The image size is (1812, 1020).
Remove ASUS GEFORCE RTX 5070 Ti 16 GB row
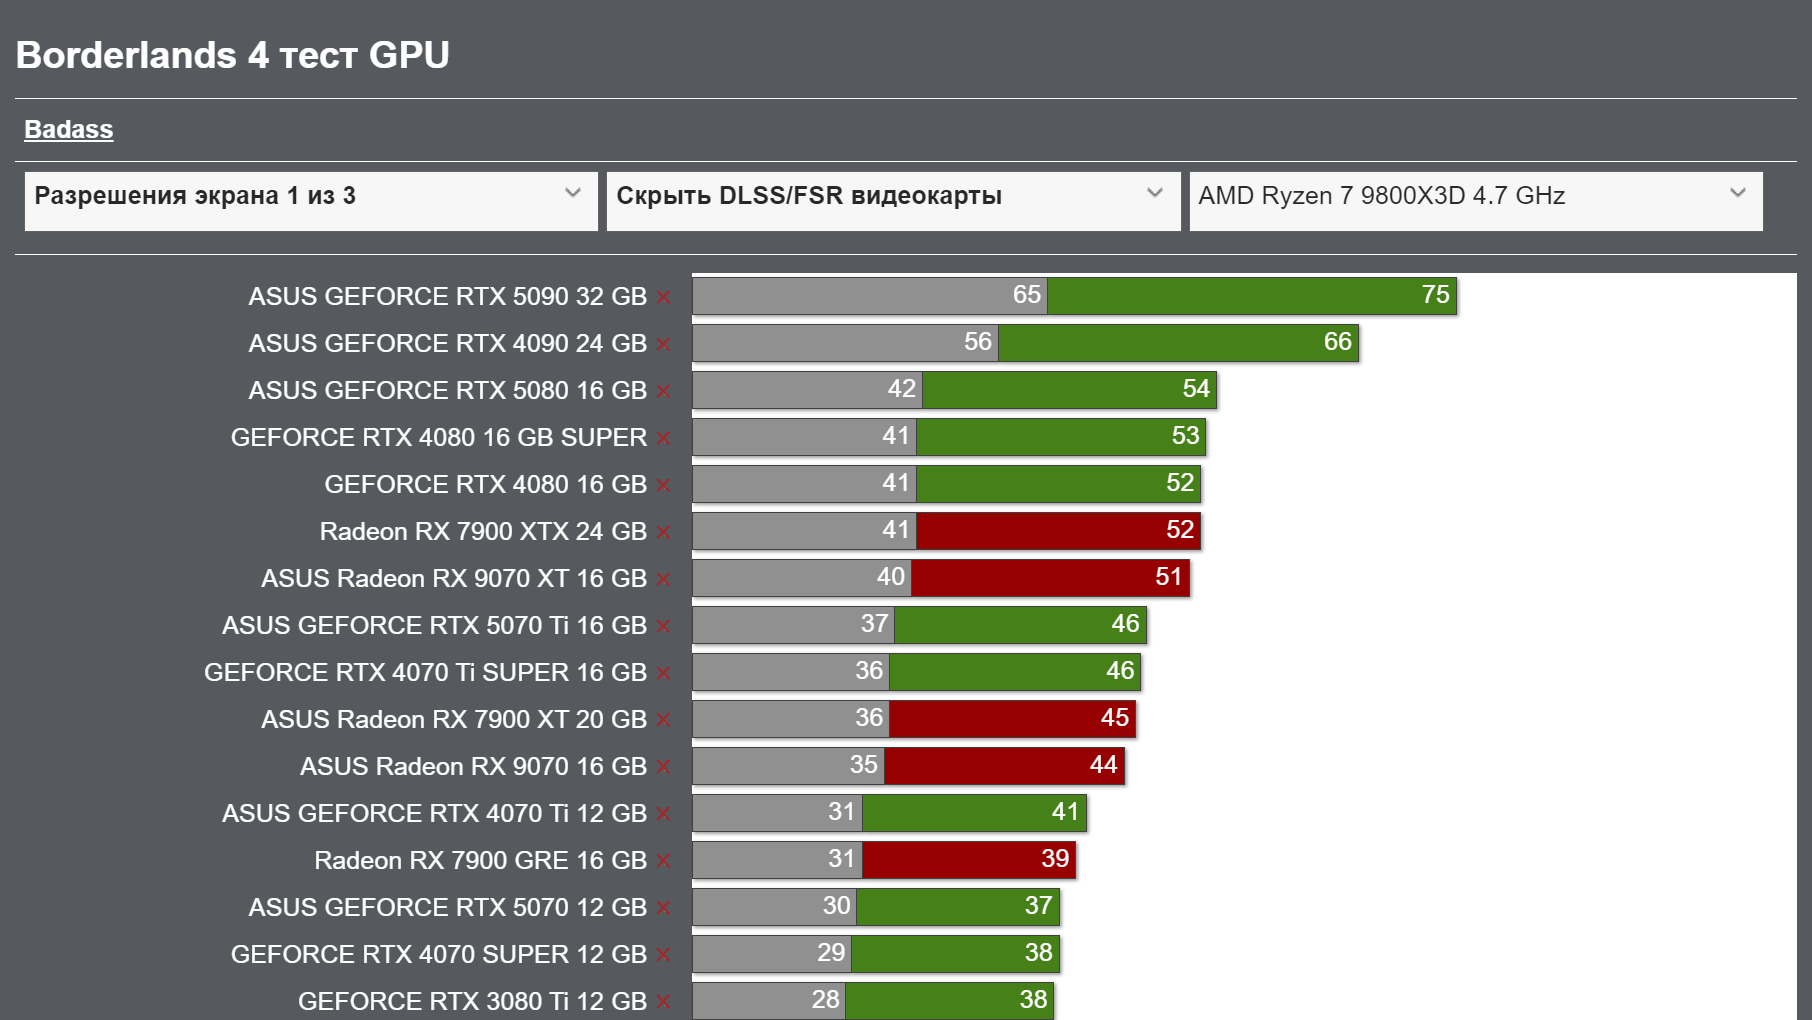tap(664, 626)
